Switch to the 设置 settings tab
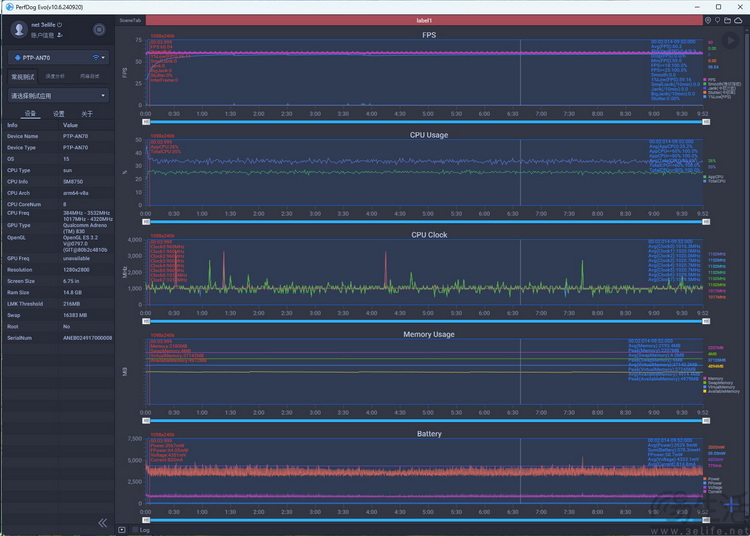 click(x=58, y=114)
